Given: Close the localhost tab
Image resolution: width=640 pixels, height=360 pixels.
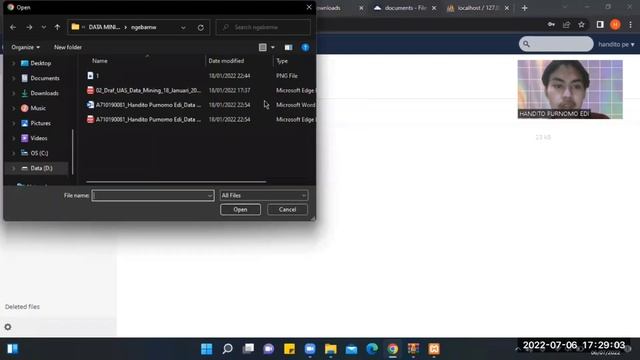Looking at the screenshot, I should [x=507, y=8].
